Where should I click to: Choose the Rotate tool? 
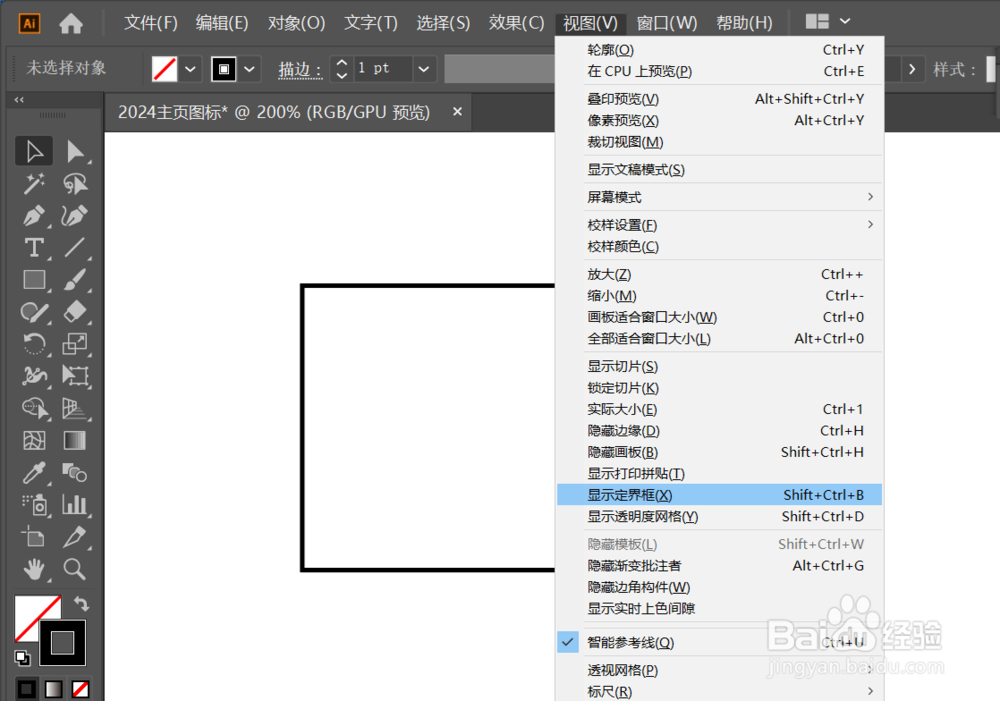point(34,344)
